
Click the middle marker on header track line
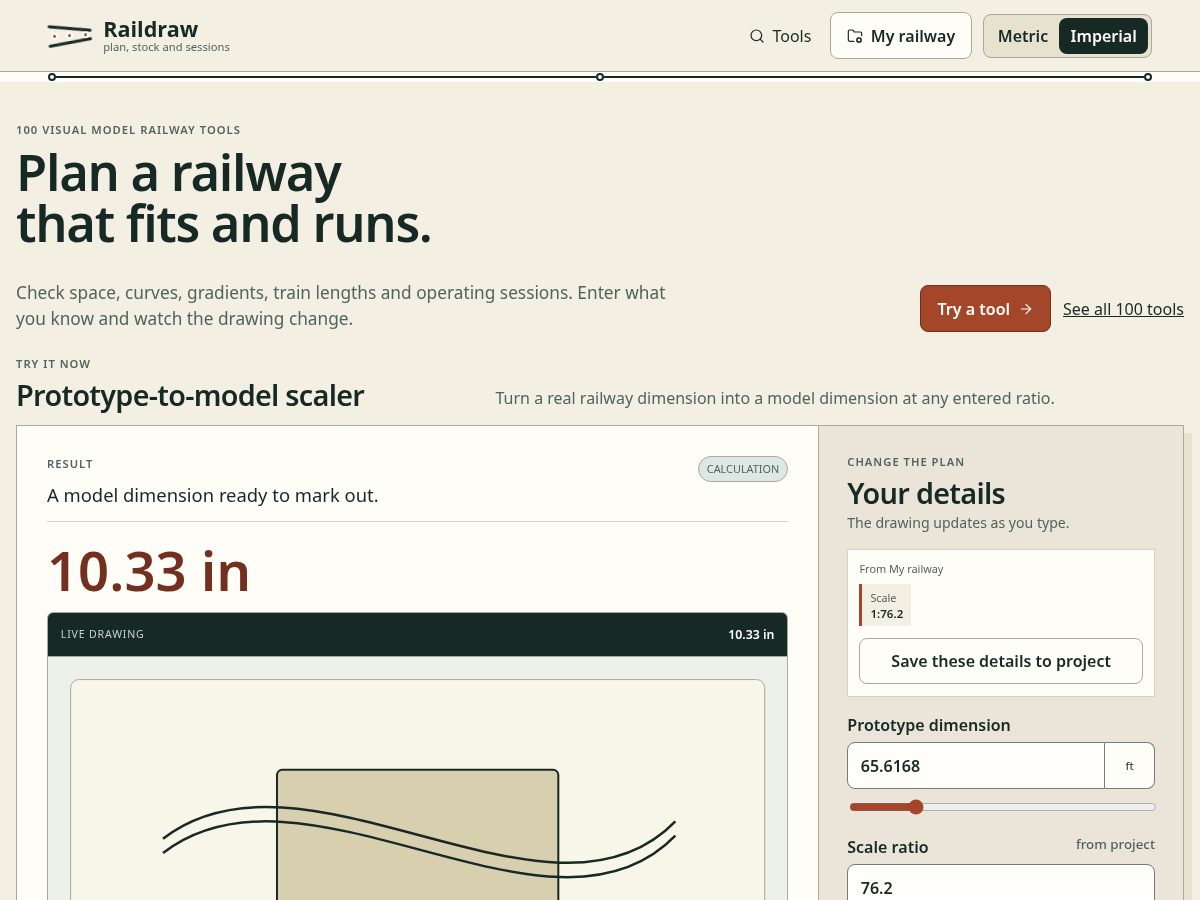(600, 77)
